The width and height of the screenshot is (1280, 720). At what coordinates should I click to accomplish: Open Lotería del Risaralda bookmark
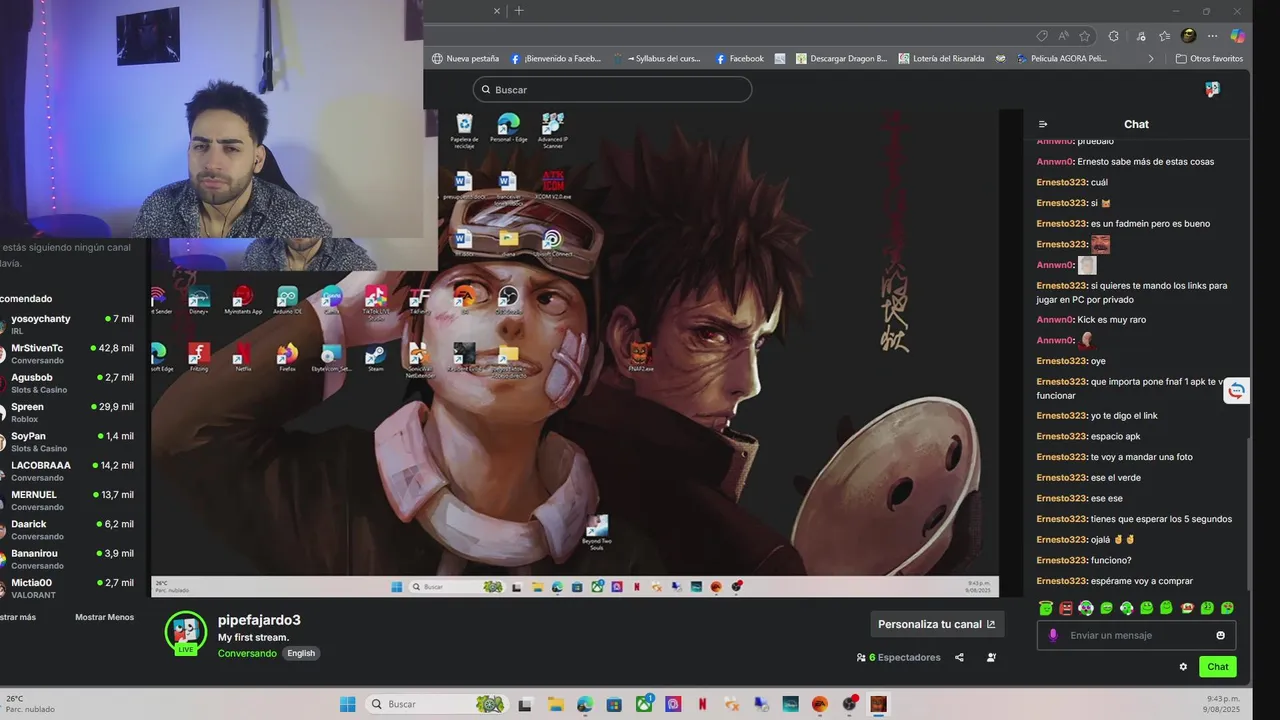click(x=941, y=59)
